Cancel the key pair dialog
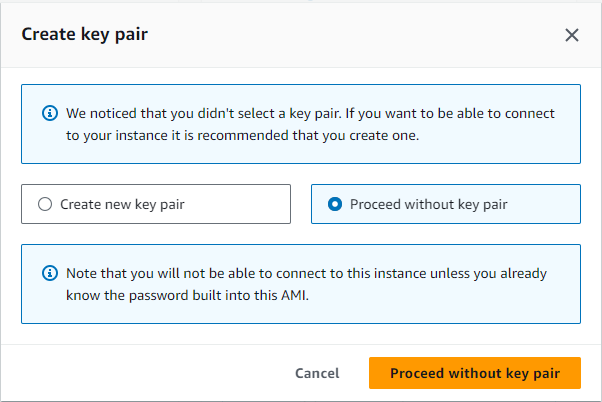 (317, 373)
